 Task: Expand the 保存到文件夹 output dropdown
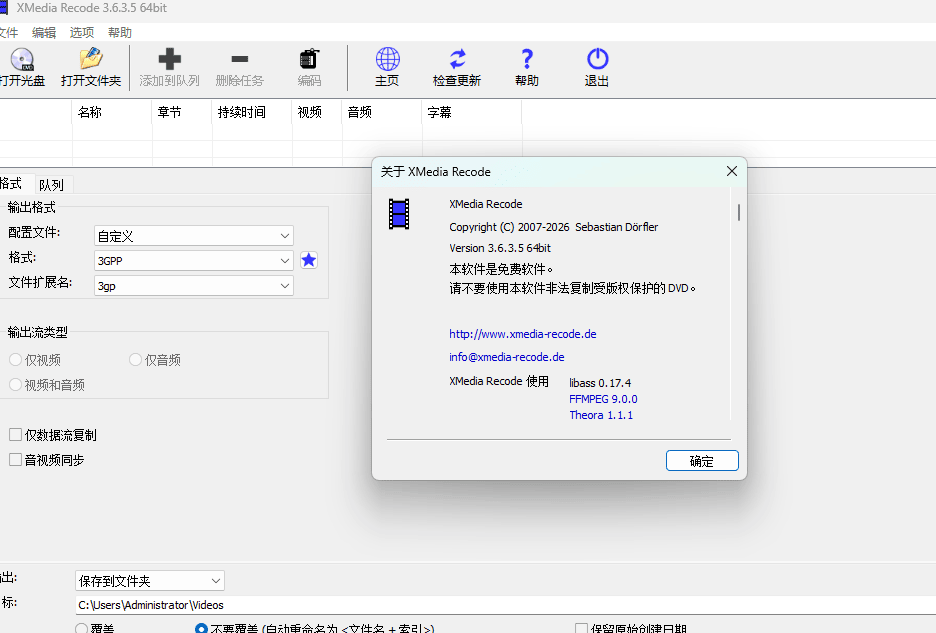tap(150, 580)
